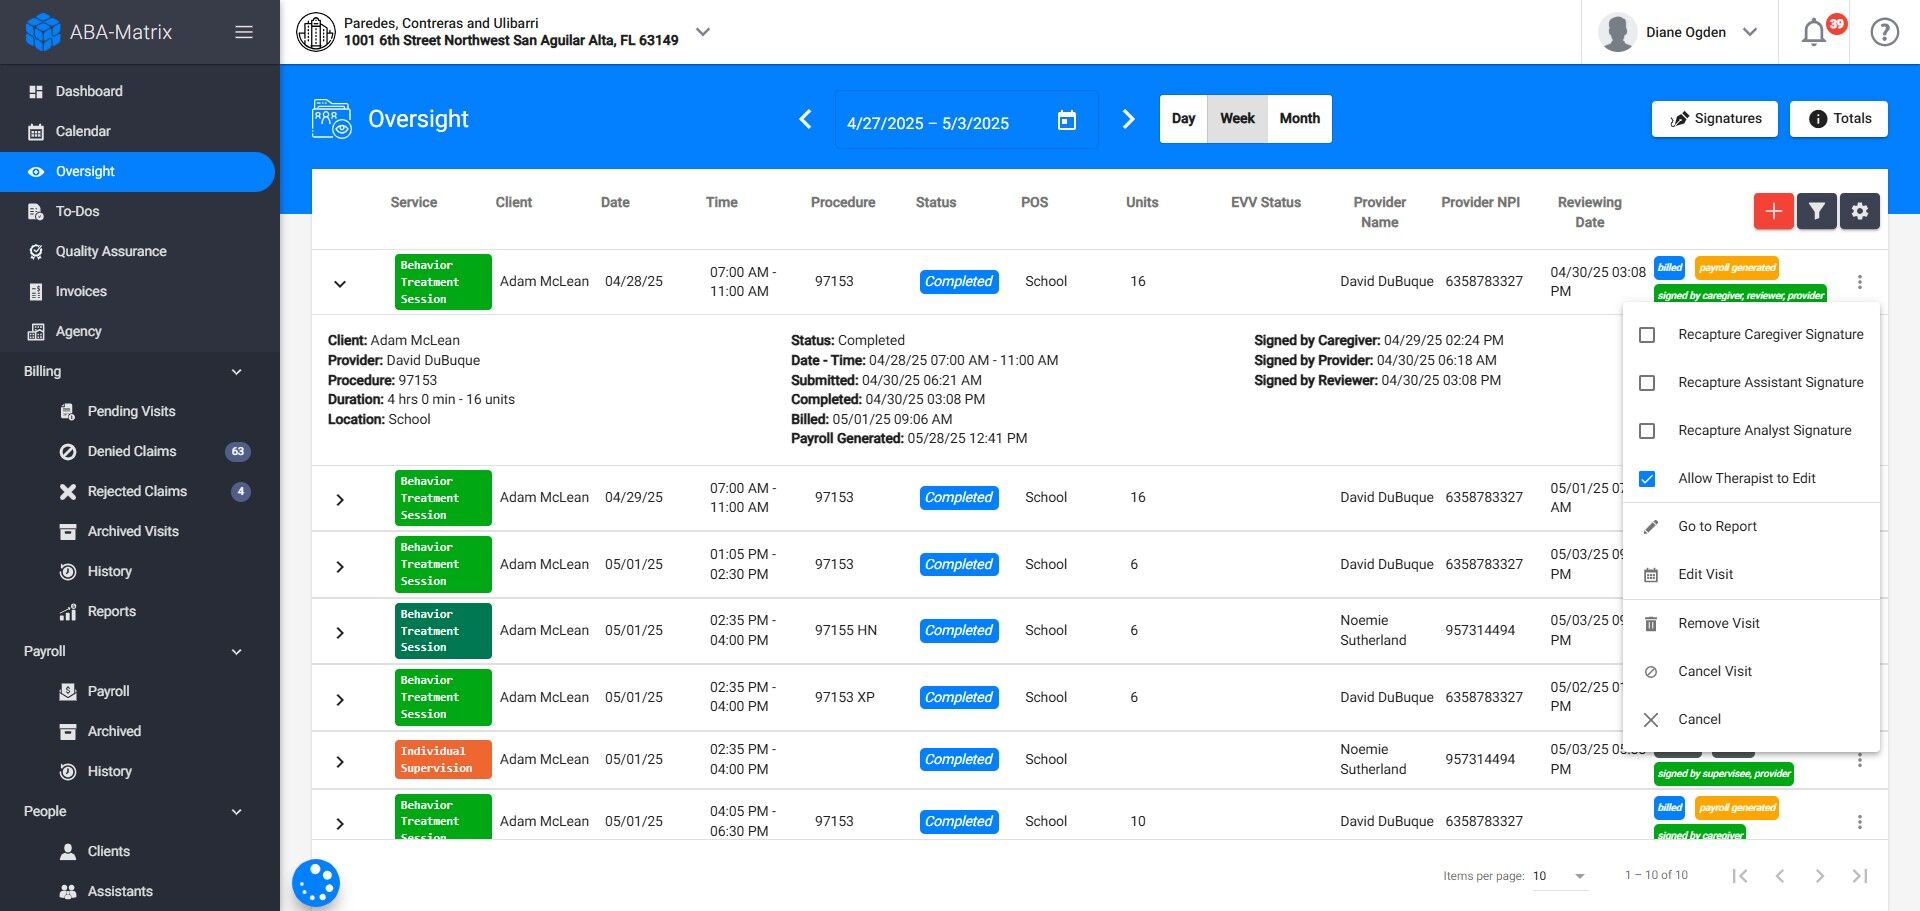The width and height of the screenshot is (1920, 911).
Task: Open the items per page dropdown
Action: (1560, 876)
